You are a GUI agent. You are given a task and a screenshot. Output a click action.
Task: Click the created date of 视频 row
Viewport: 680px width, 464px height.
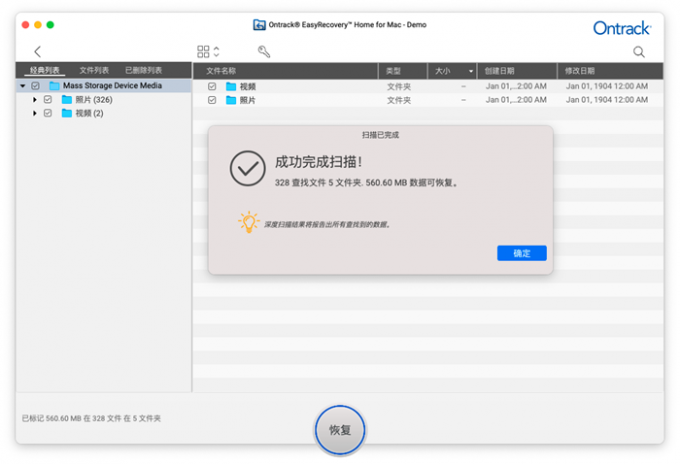516,86
